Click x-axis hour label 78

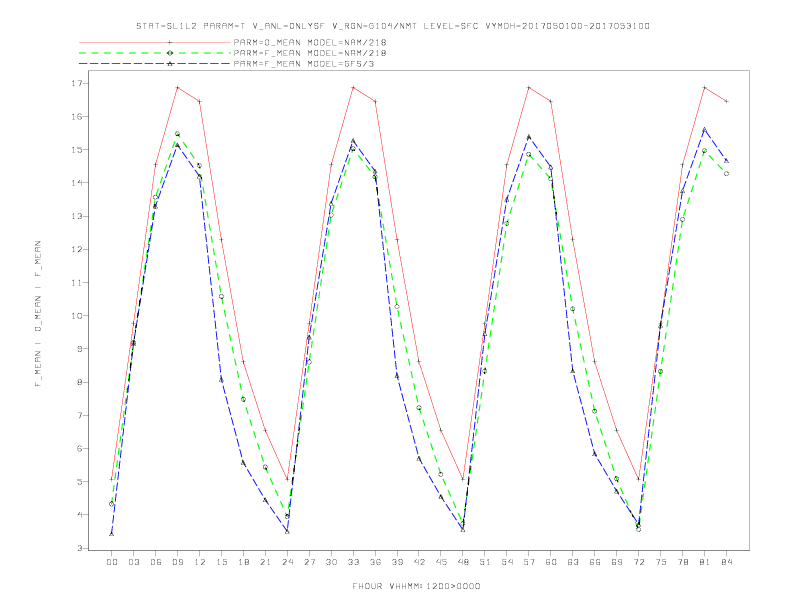pyautogui.click(x=683, y=562)
